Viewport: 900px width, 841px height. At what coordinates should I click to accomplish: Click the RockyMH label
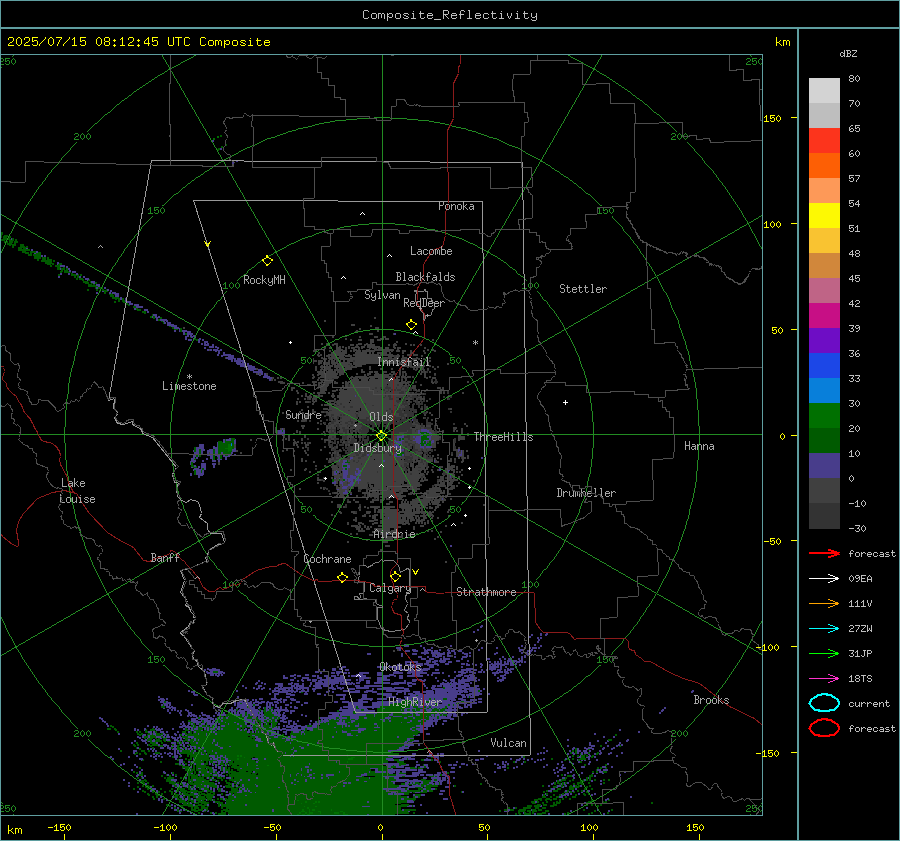[264, 280]
